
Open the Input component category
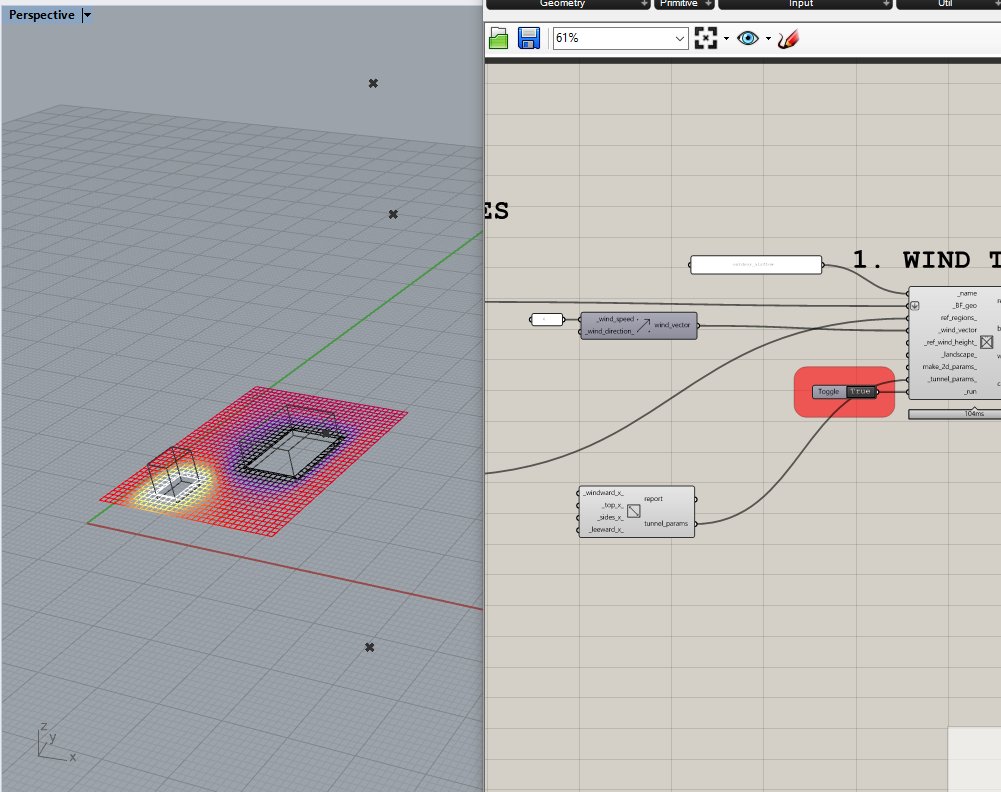click(801, 4)
